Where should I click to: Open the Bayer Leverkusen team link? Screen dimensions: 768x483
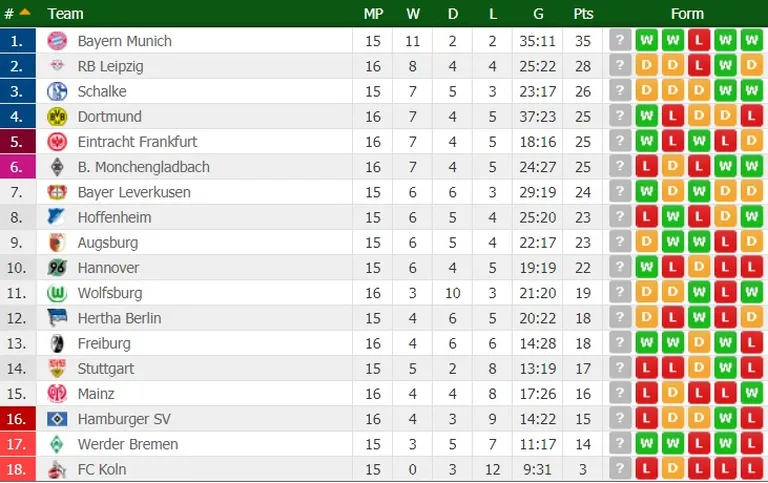pos(134,192)
